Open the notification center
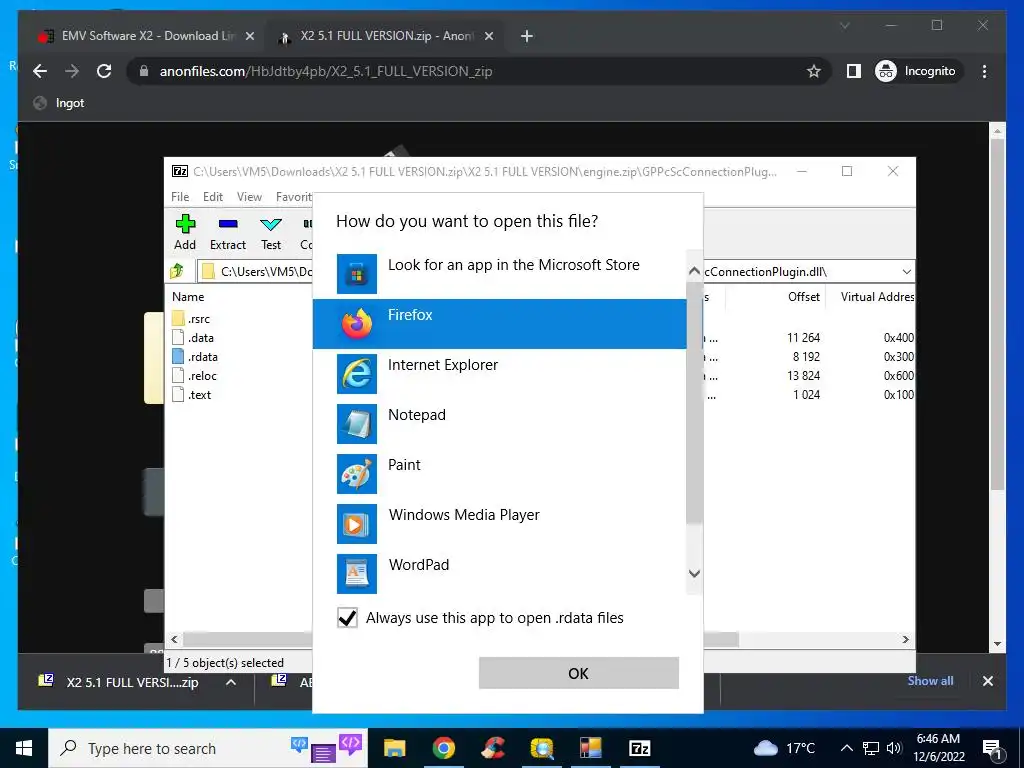The height and width of the screenshot is (768, 1024). point(993,749)
